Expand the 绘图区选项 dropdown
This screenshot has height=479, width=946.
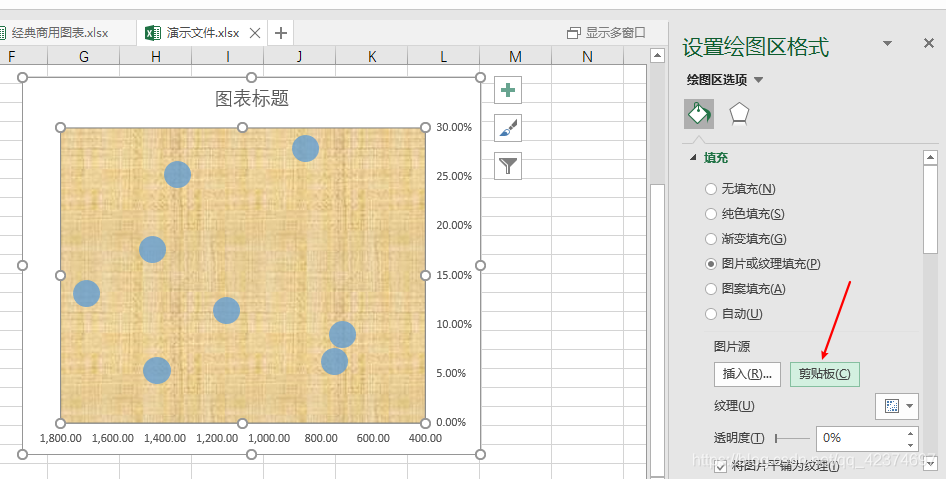click(759, 80)
